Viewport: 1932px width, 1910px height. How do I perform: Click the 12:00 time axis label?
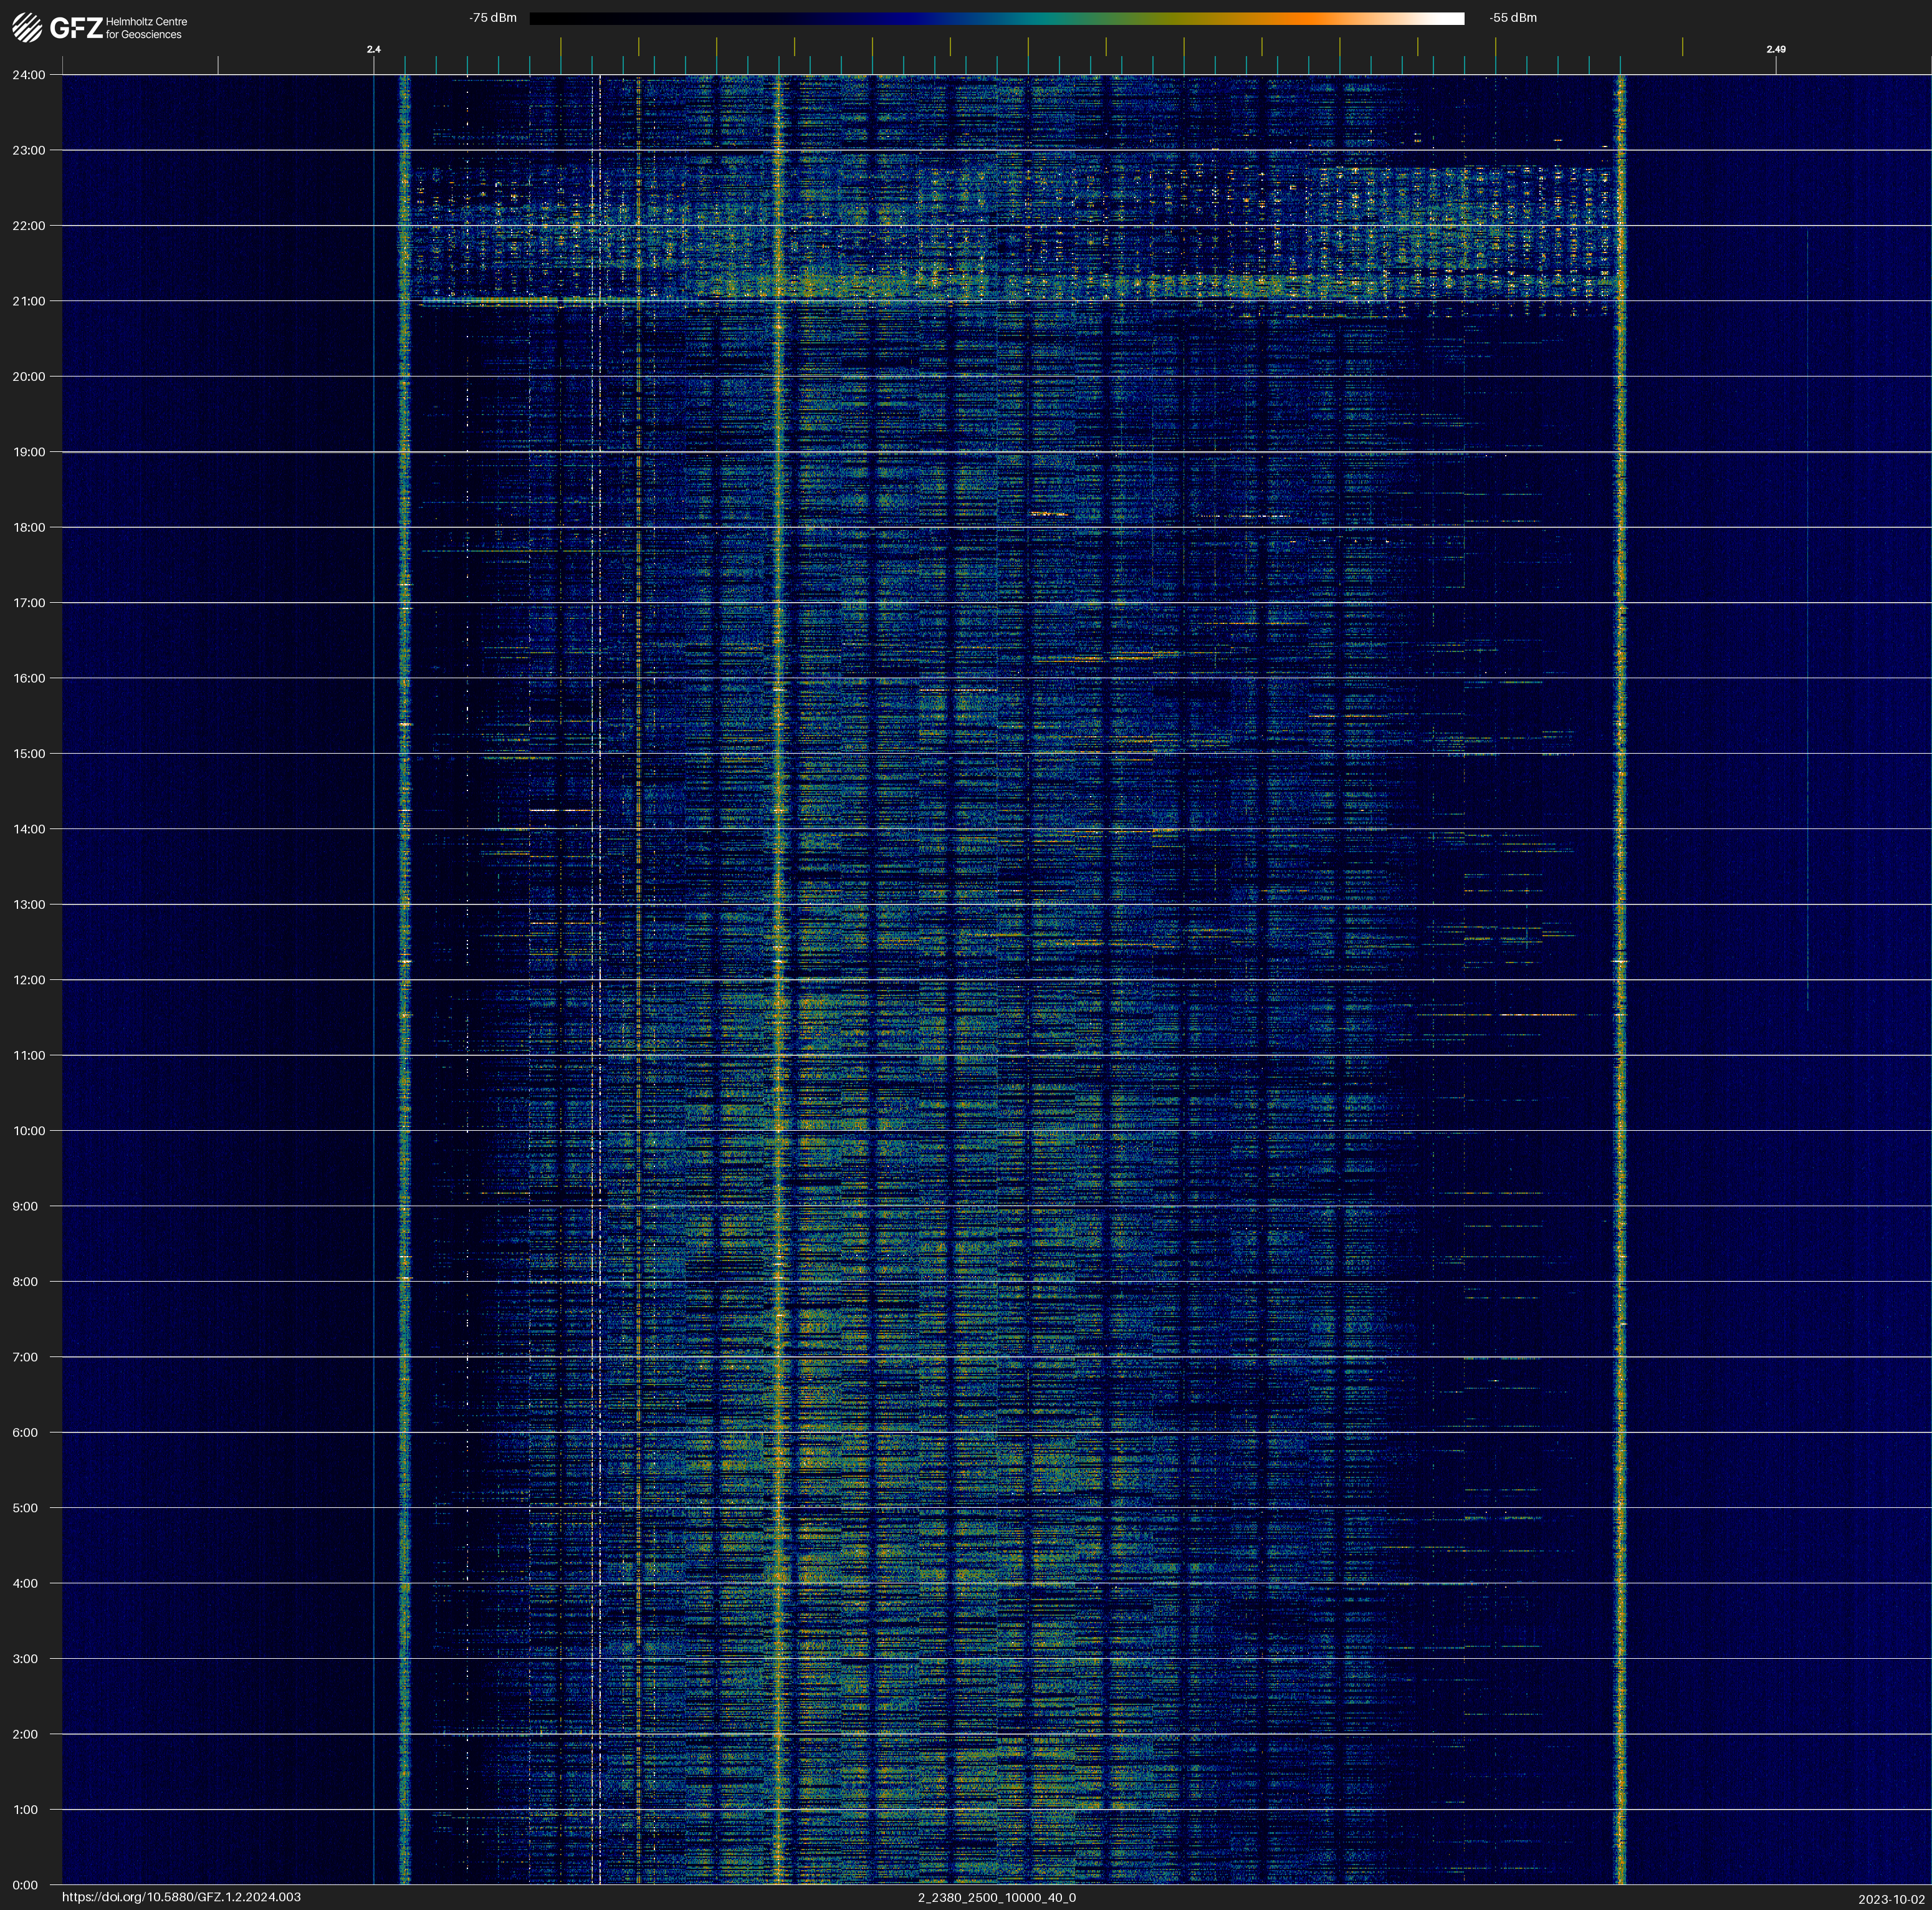click(29, 980)
